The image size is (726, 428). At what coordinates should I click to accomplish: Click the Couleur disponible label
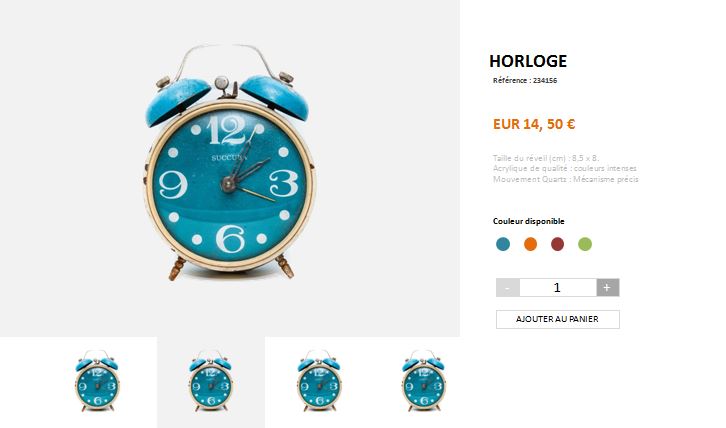click(528, 221)
